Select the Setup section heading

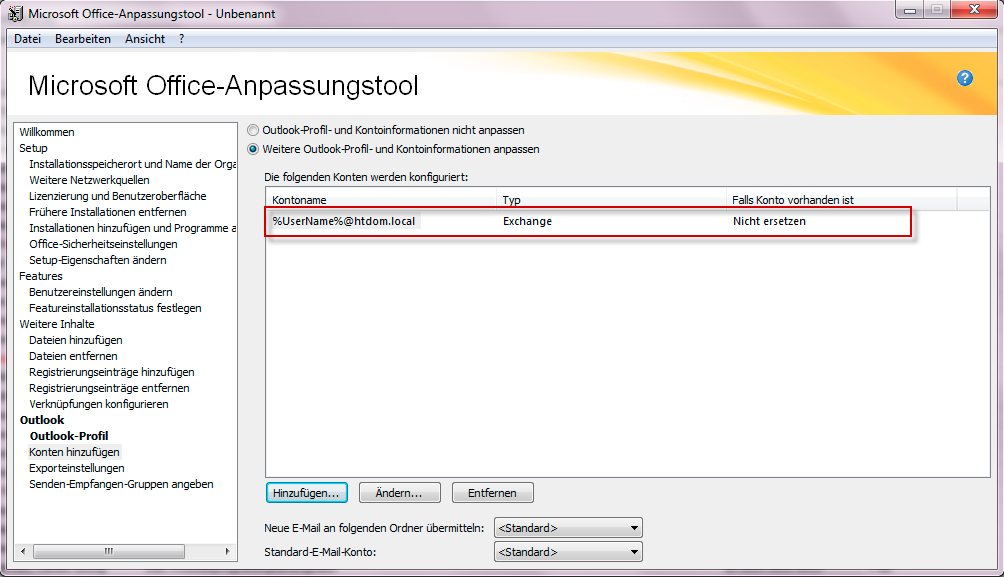point(33,148)
